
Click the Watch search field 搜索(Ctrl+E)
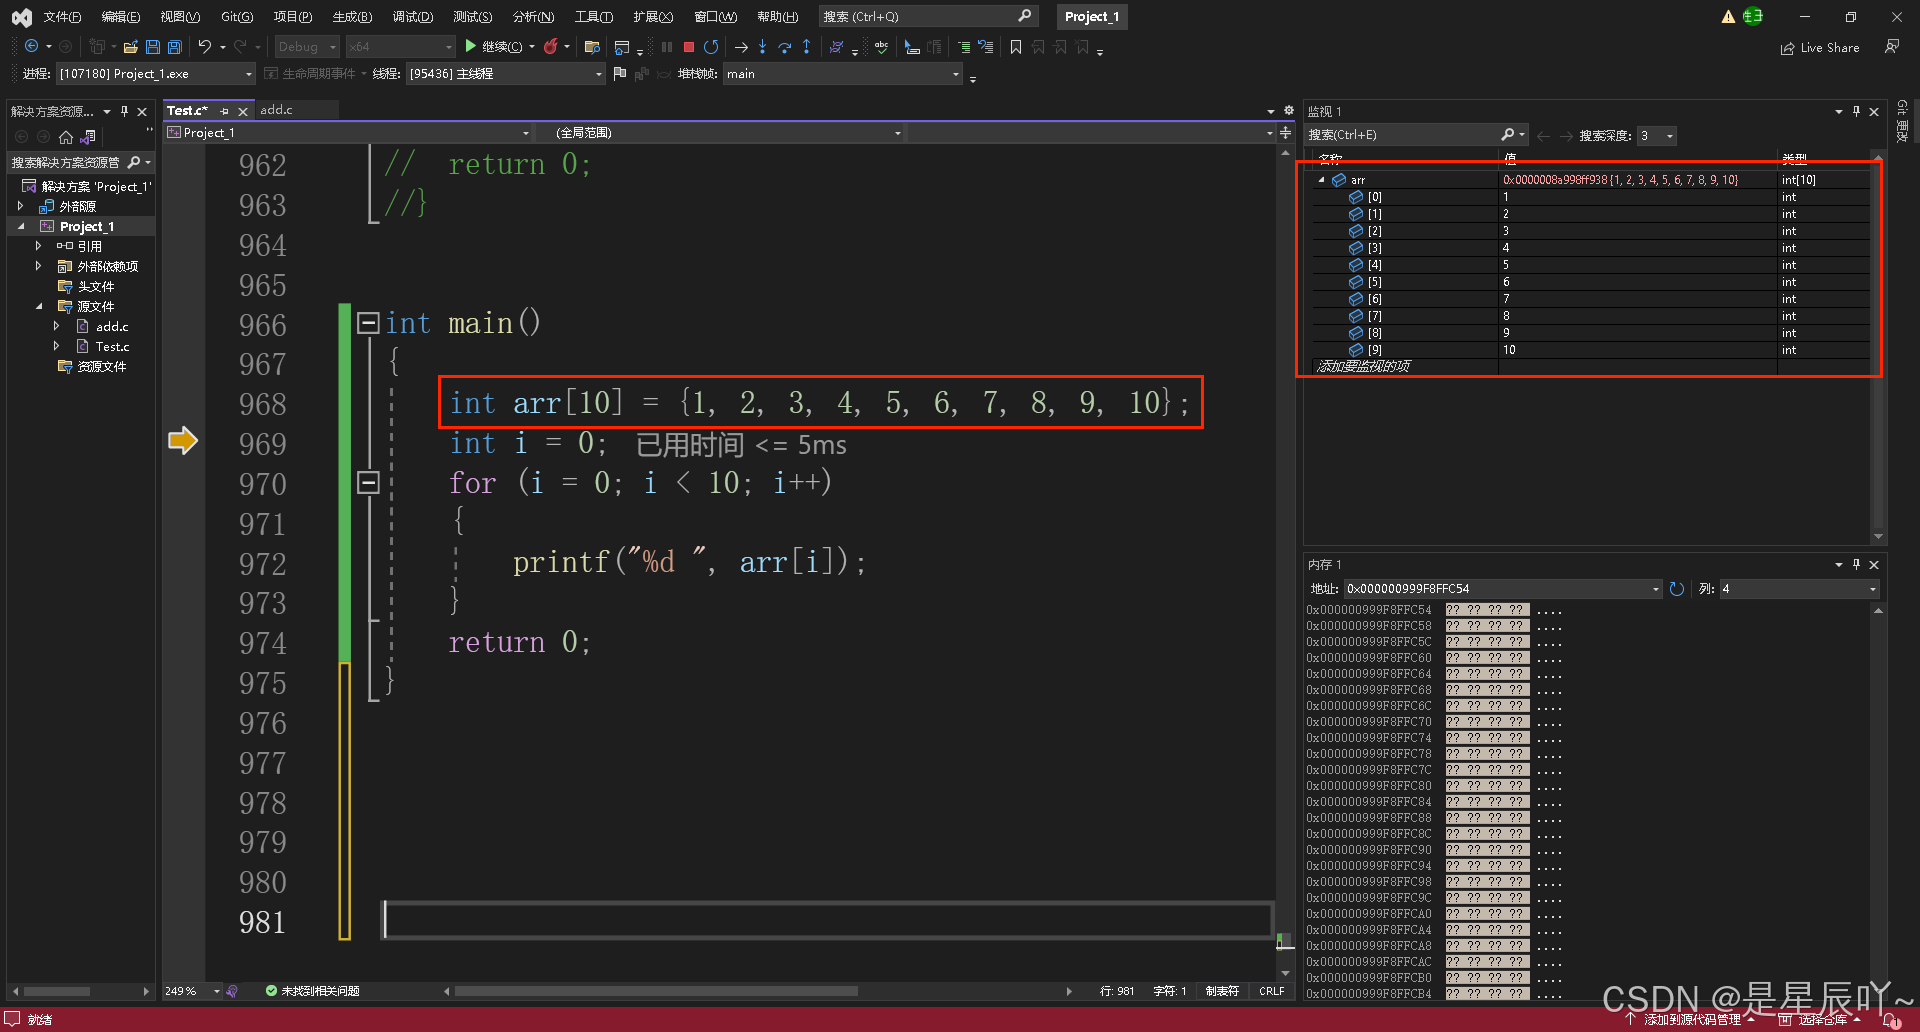(1416, 135)
